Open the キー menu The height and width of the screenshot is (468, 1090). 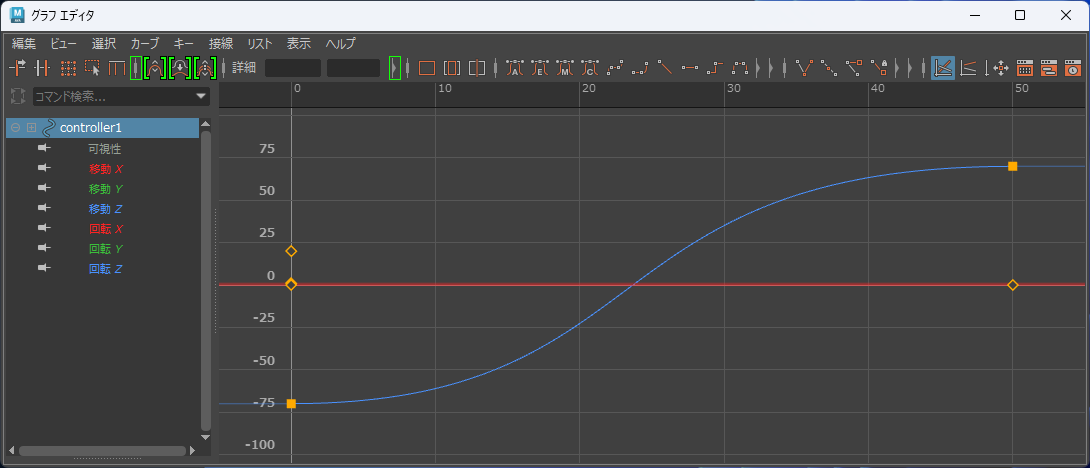(184, 43)
